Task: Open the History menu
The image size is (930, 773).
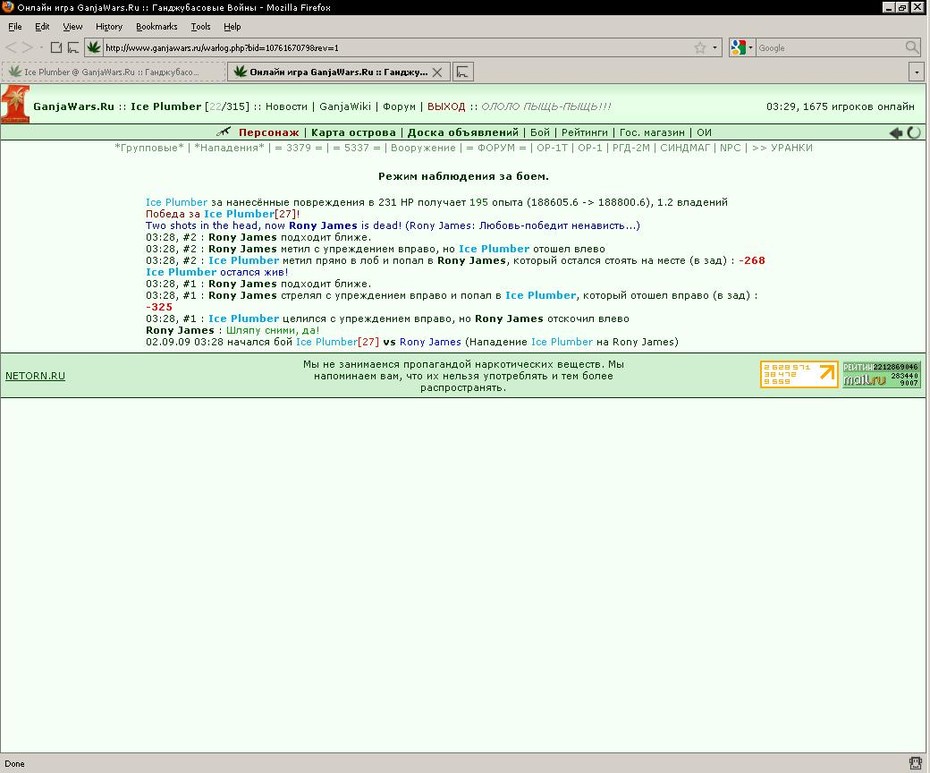Action: (x=109, y=27)
